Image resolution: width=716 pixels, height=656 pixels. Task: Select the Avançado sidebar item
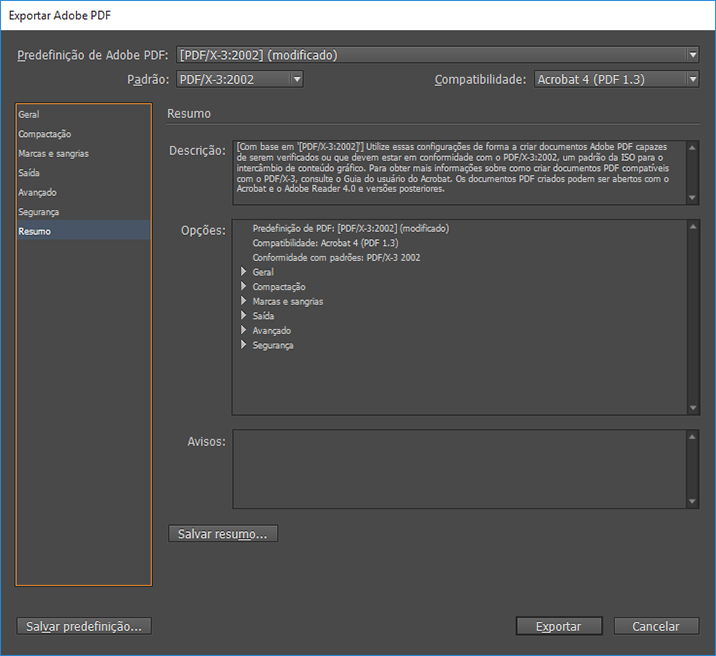click(x=37, y=192)
